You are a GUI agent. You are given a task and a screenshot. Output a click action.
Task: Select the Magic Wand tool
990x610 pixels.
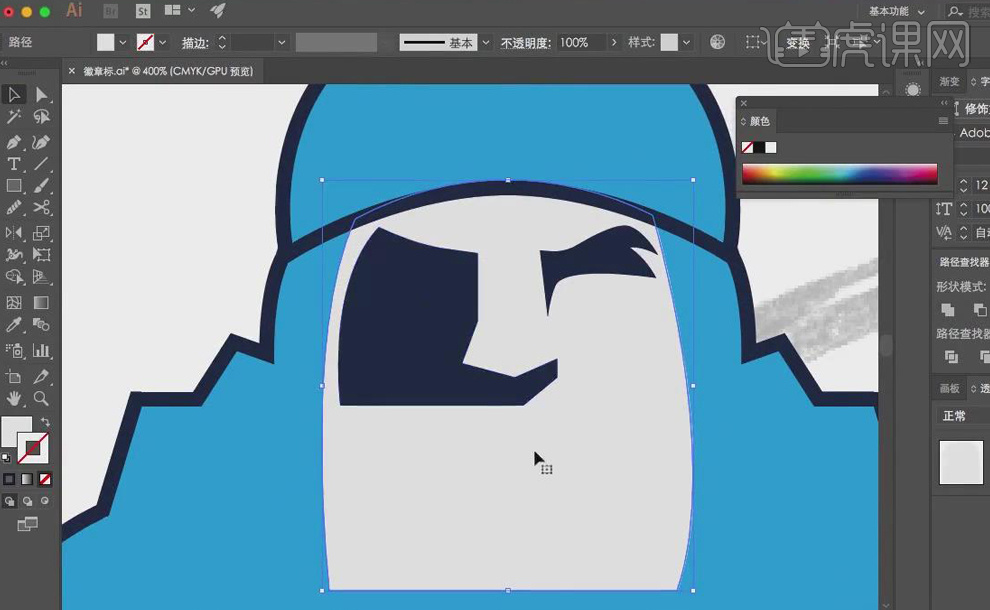(14, 117)
